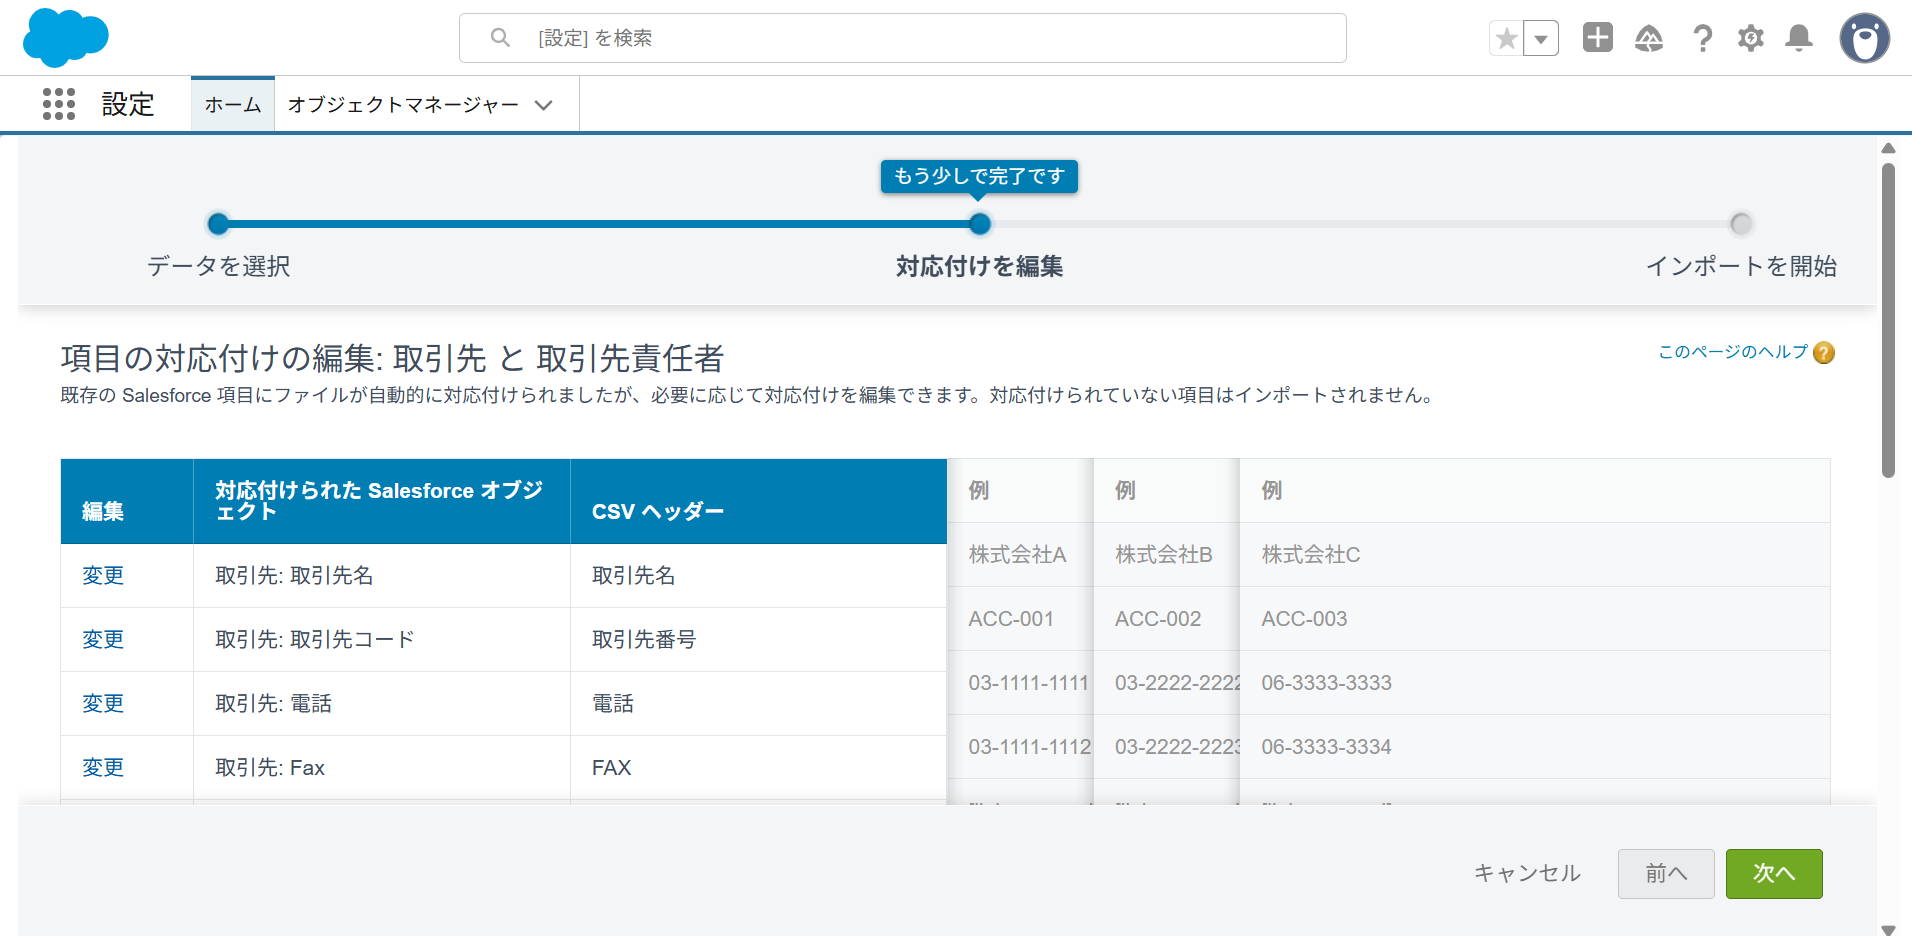
Task: Open the setup gear icon
Action: [x=1751, y=39]
